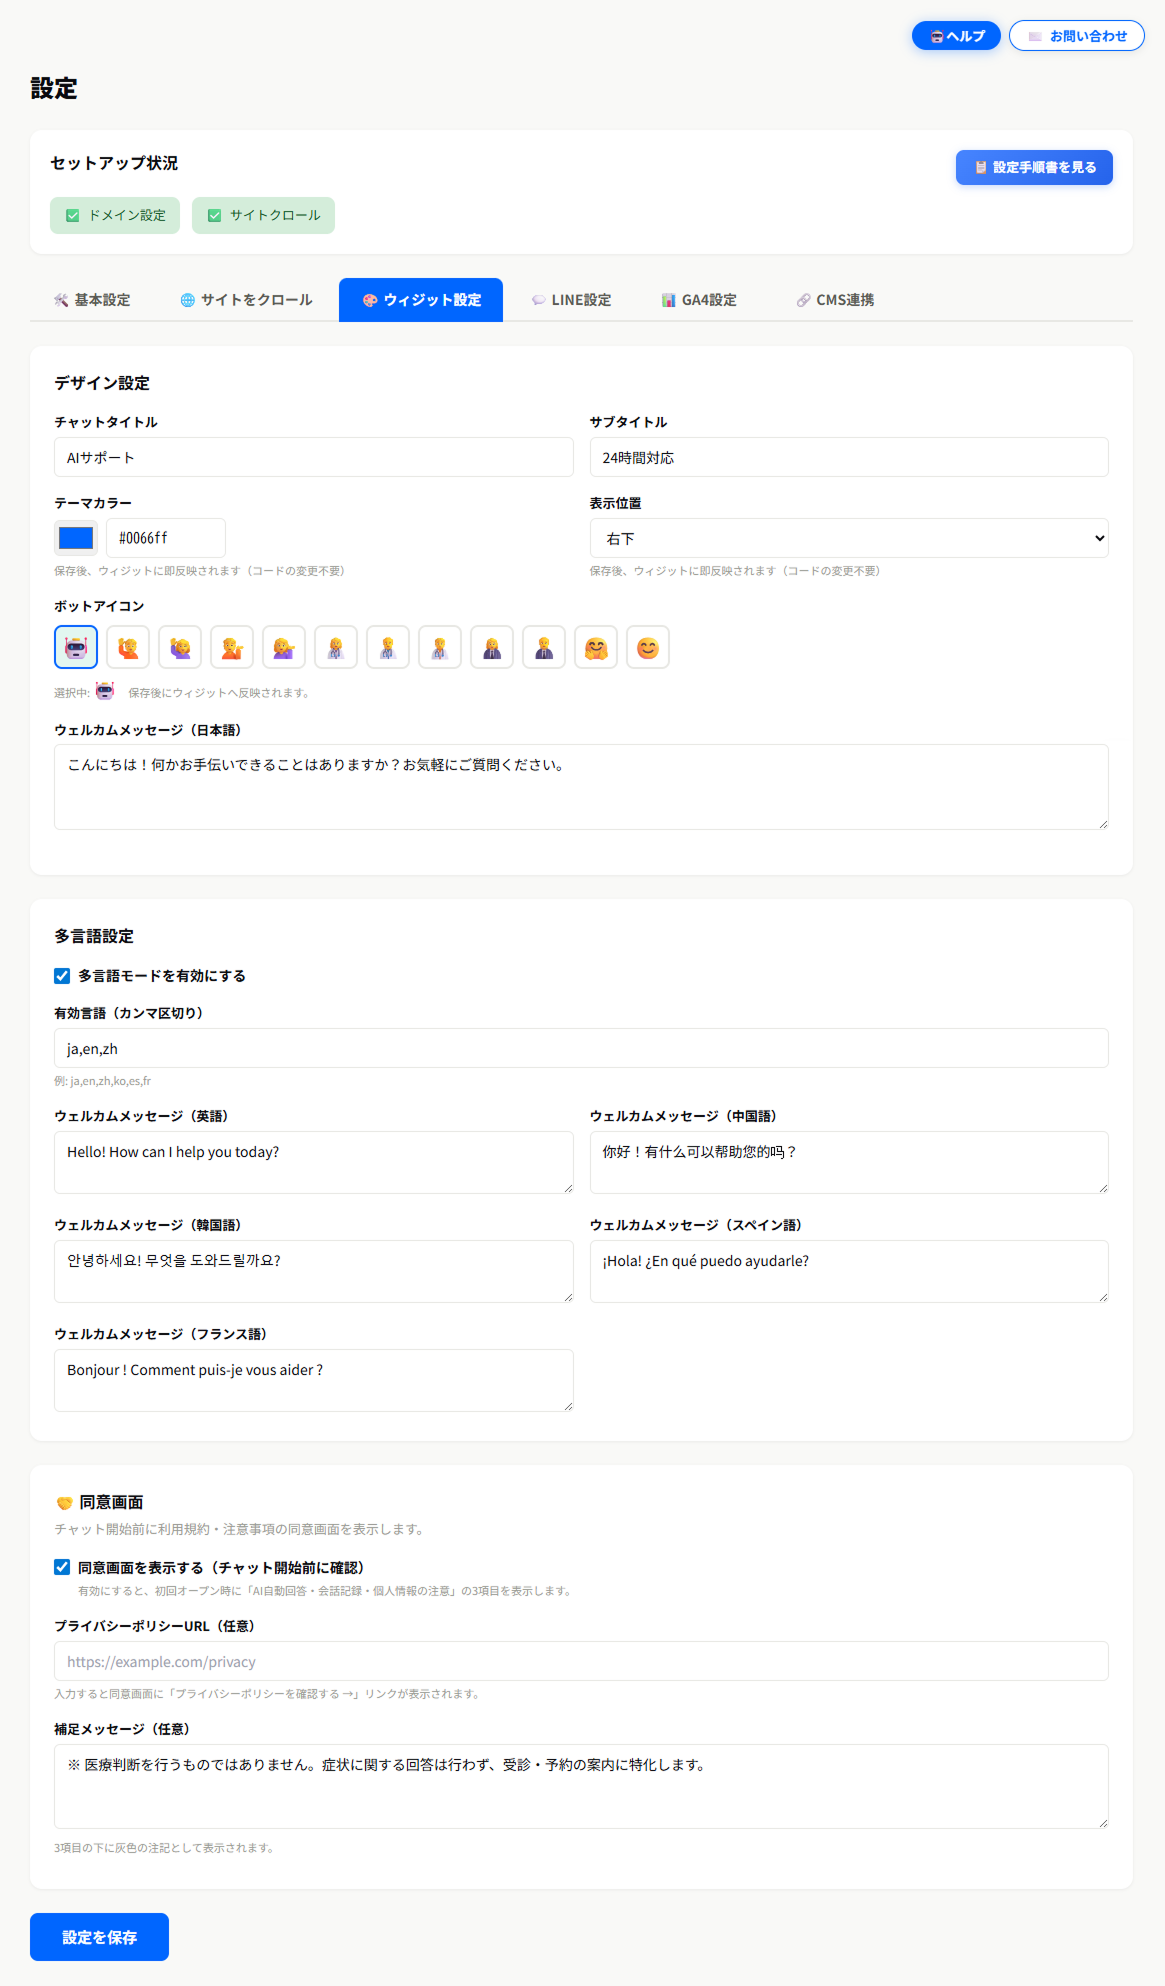Click the 有効言語 input with ja,en,zh
Image resolution: width=1165 pixels, height=1986 pixels.
581,1048
